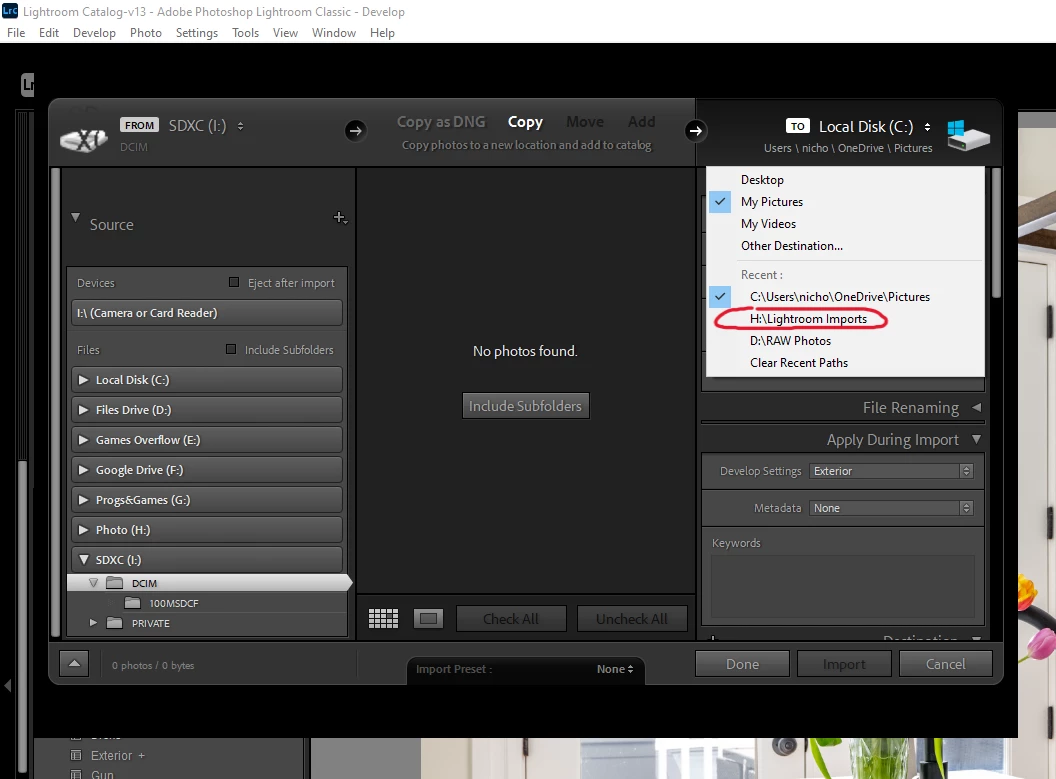Select Add import mode

[x=641, y=122]
